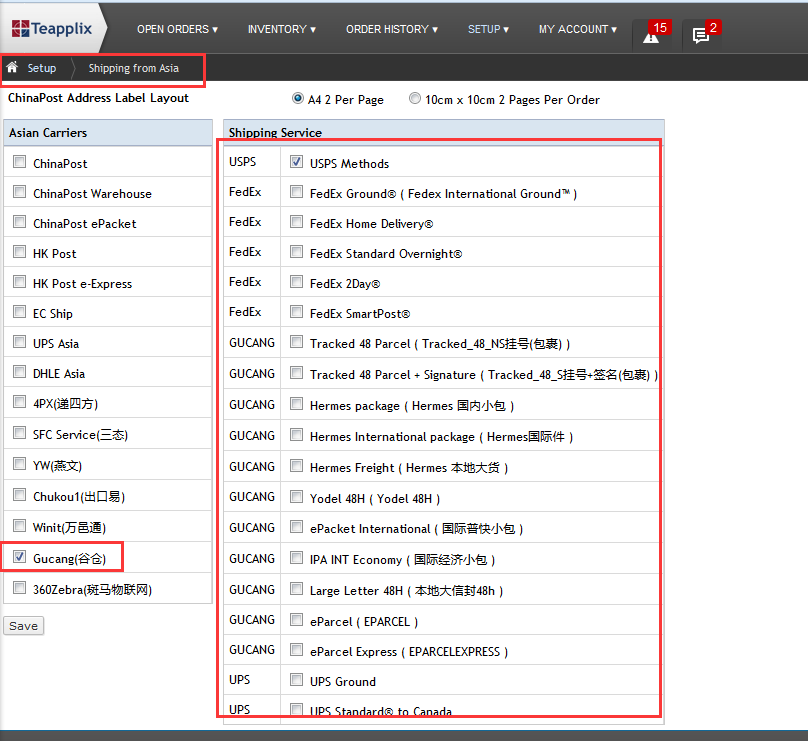Enable the UPS Ground service
Viewport: 808px width, 741px height.
tap(296, 680)
